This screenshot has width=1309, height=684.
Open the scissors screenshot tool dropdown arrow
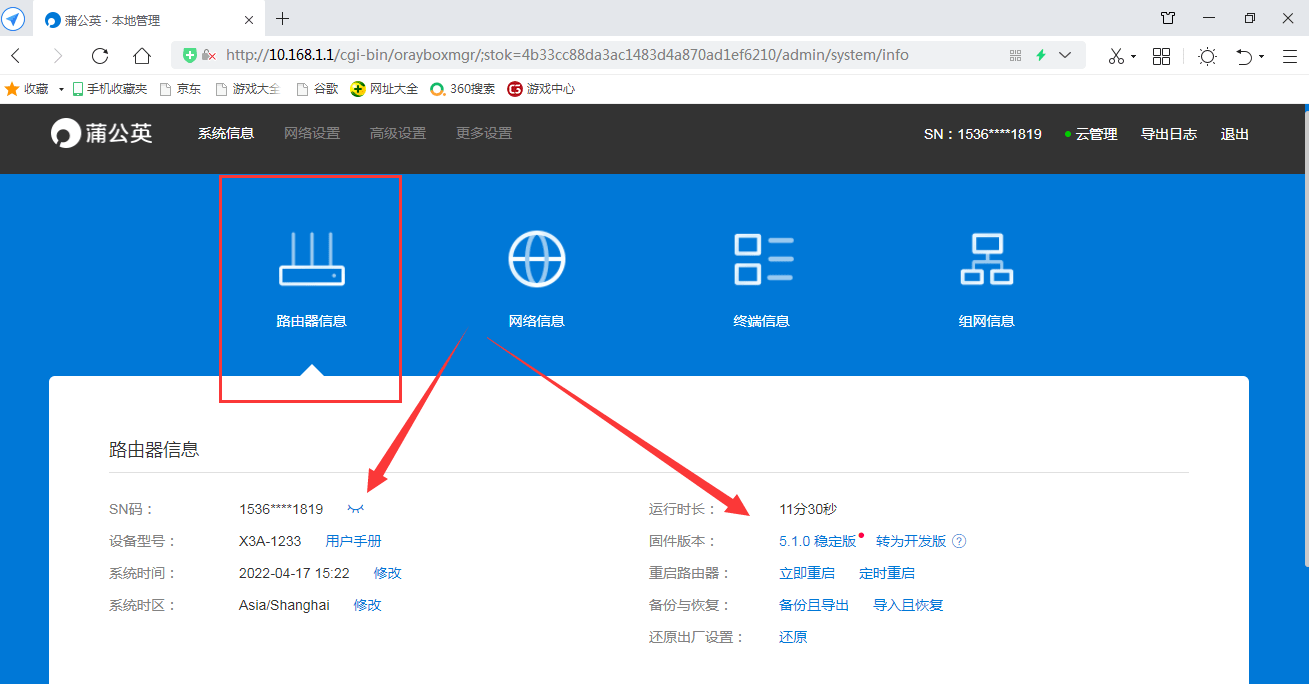(1133, 57)
